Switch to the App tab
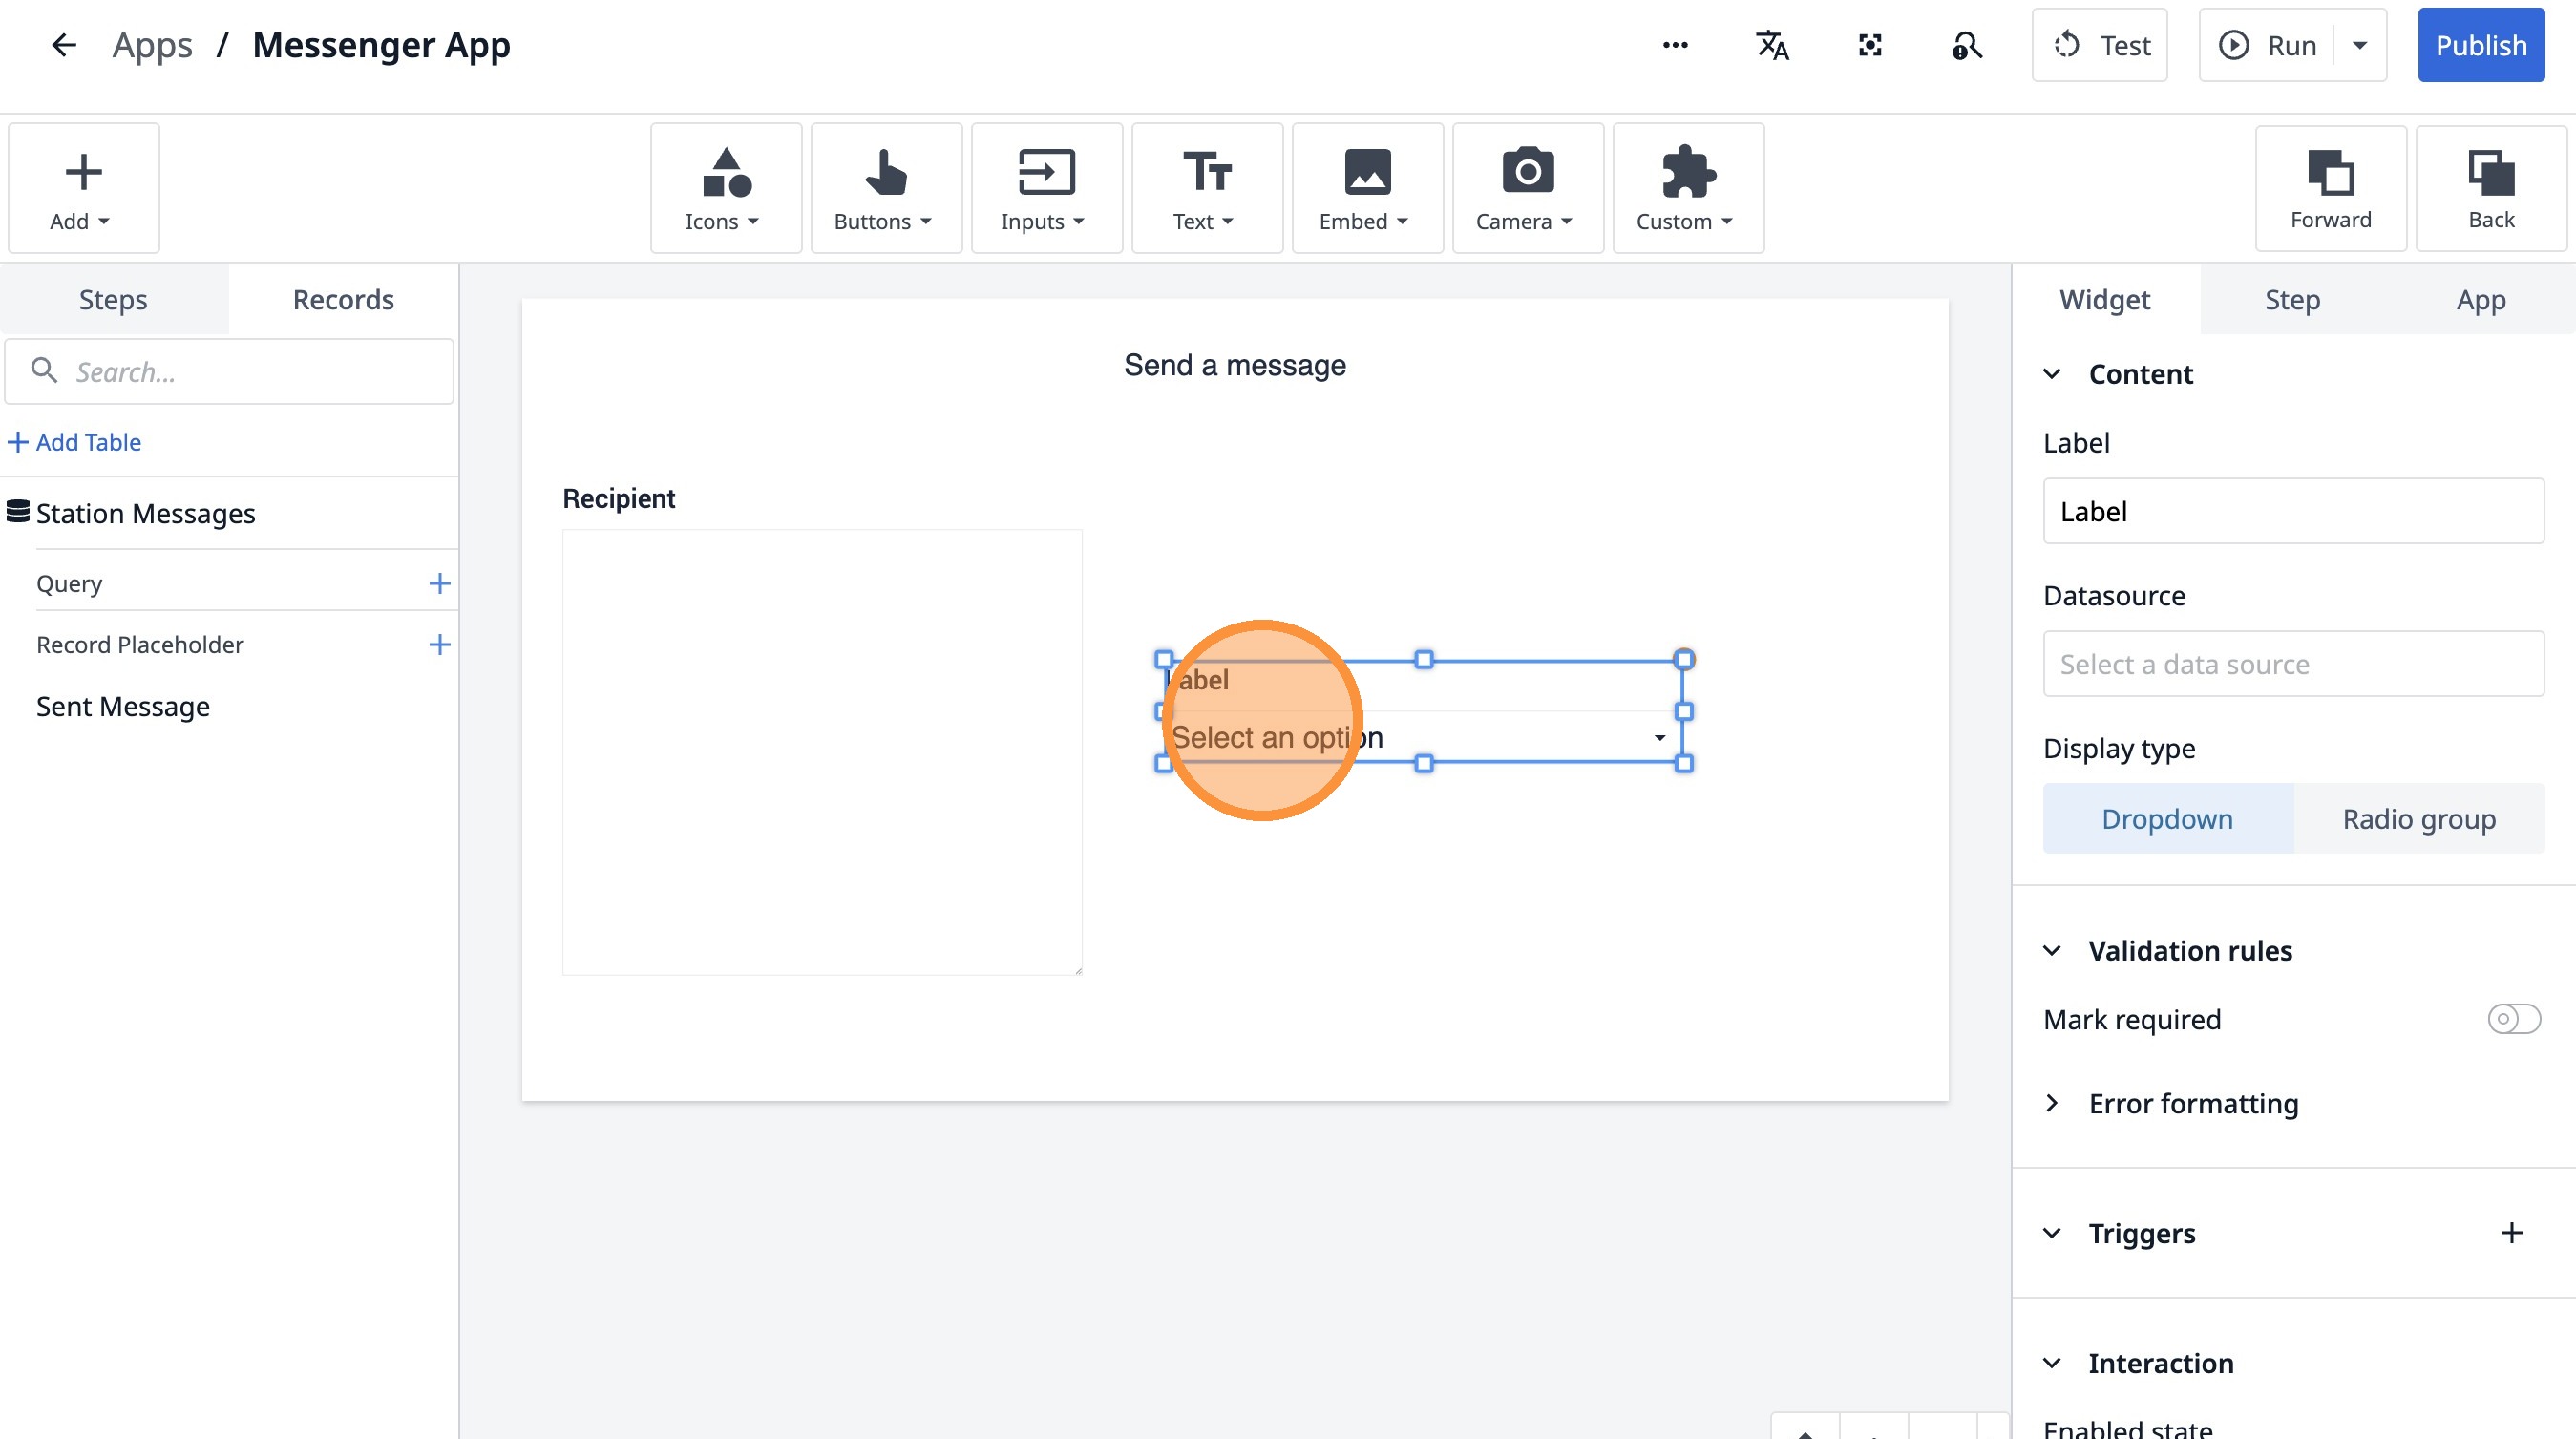This screenshot has width=2576, height=1439. (x=2480, y=299)
